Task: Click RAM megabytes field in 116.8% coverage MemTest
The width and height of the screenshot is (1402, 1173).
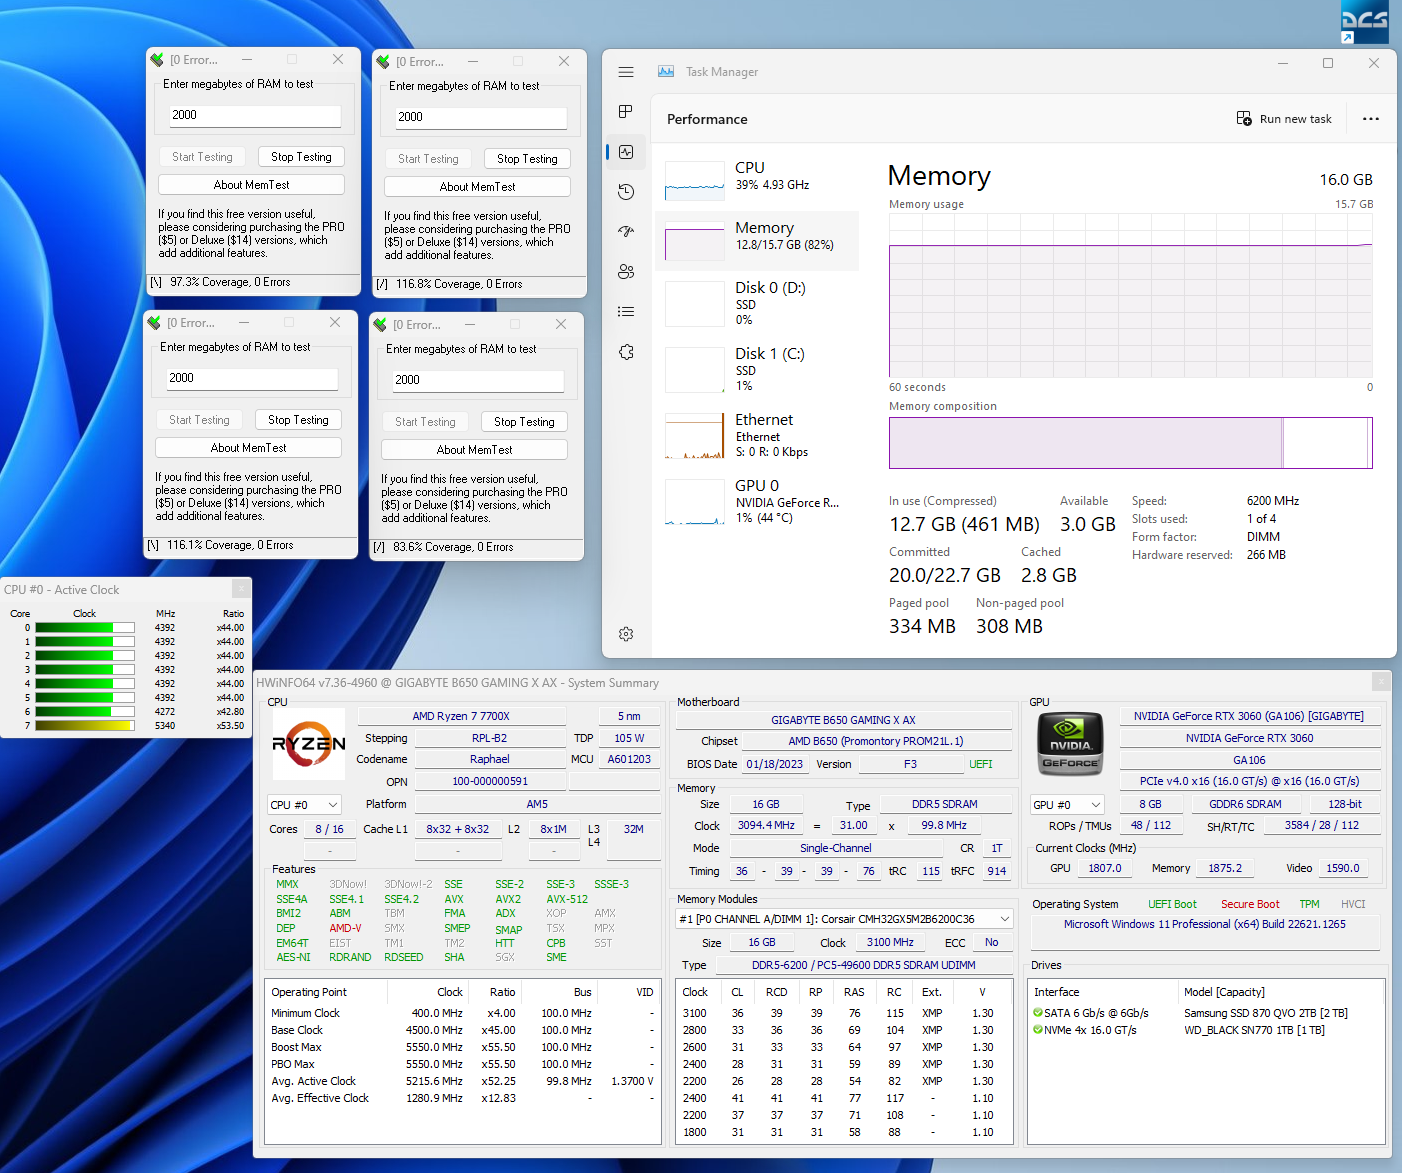Action: point(481,117)
